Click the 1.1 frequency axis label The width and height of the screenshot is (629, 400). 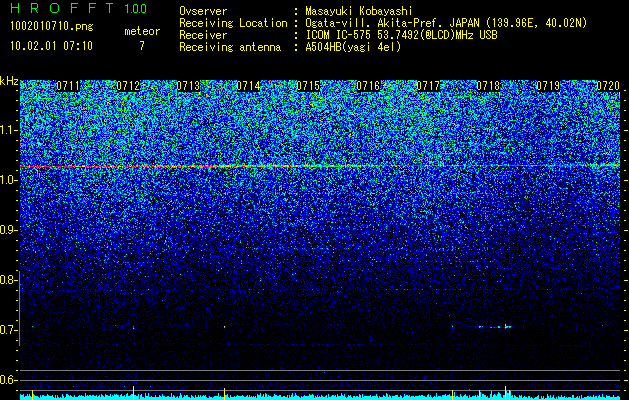click(9, 130)
